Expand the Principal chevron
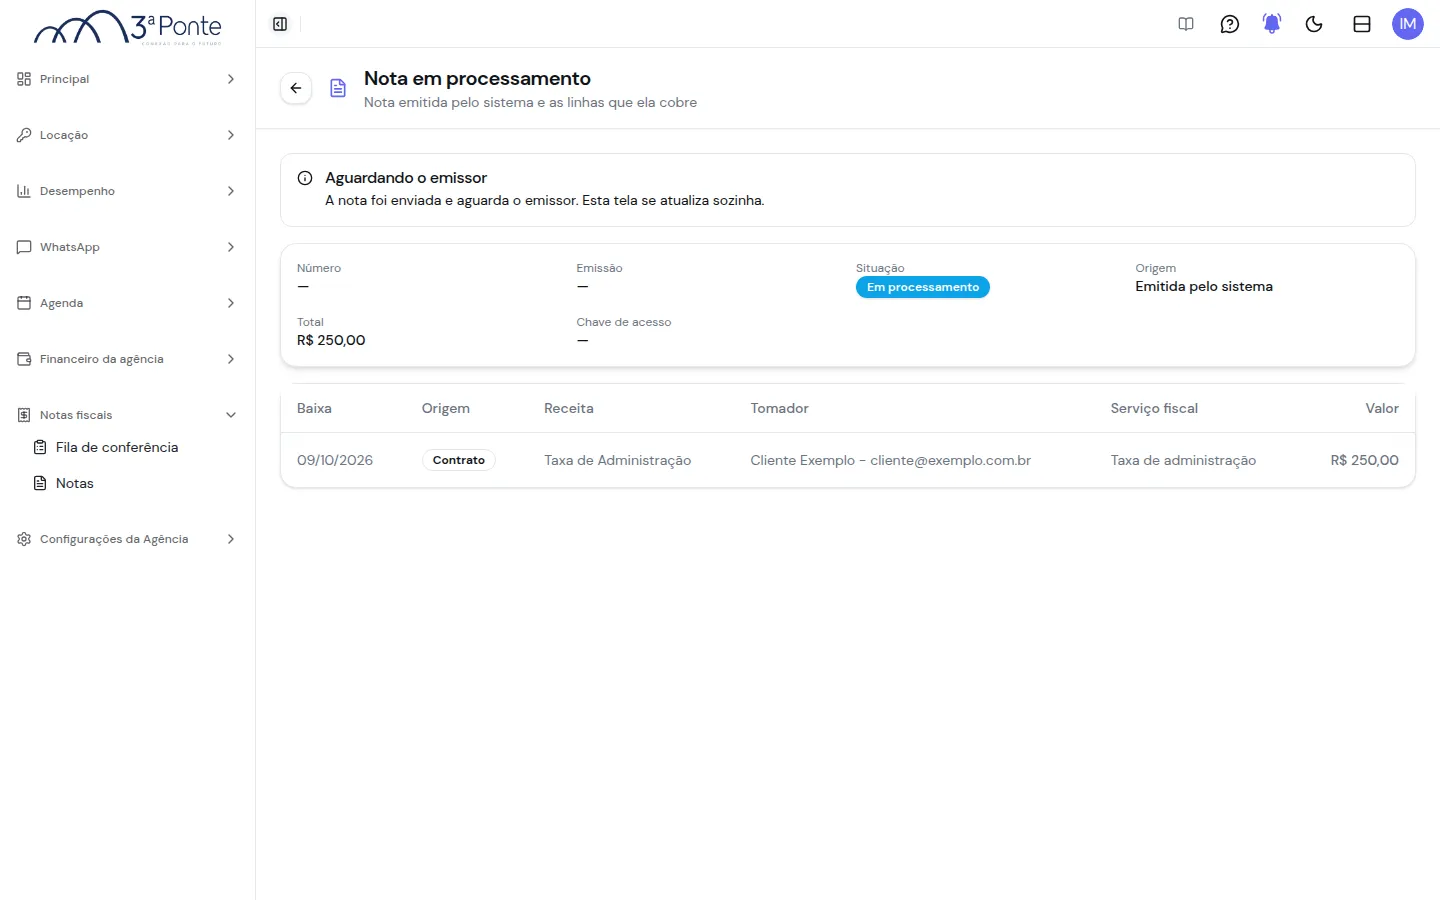 click(x=231, y=79)
